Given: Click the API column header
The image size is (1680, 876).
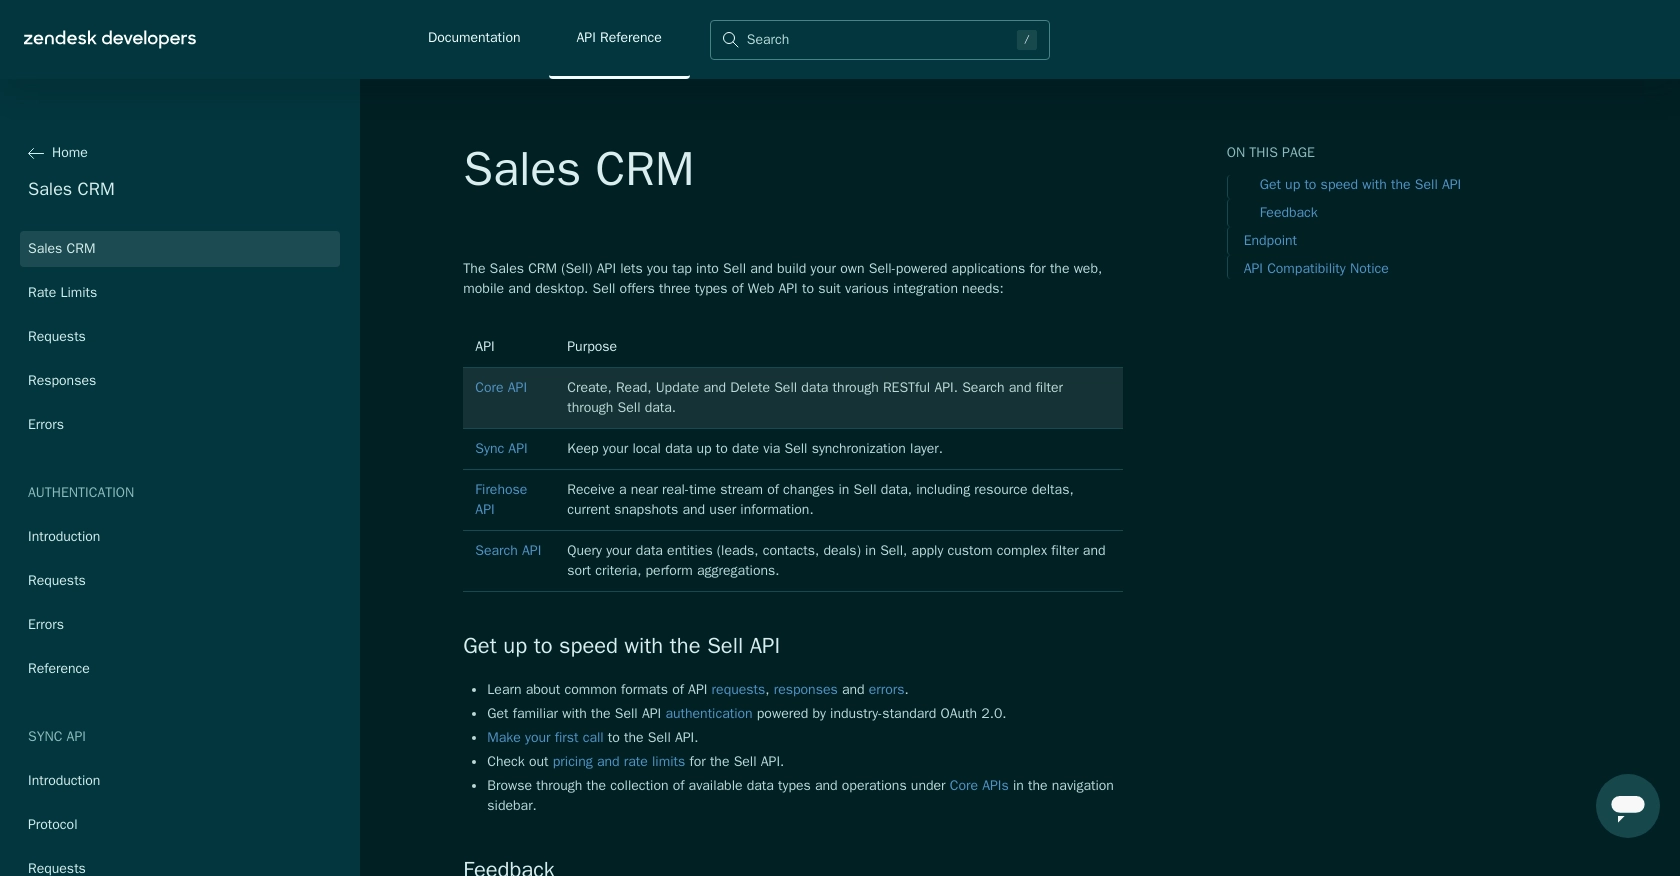Looking at the screenshot, I should [x=485, y=347].
